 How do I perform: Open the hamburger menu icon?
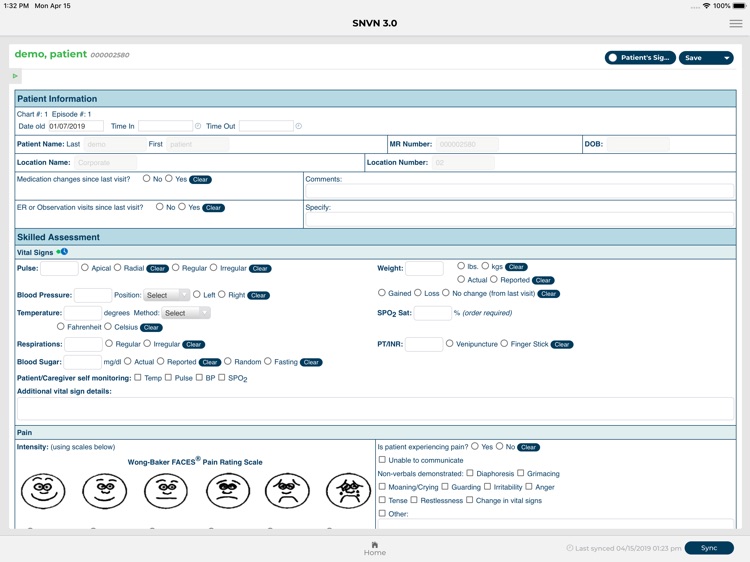pyautogui.click(x=736, y=23)
